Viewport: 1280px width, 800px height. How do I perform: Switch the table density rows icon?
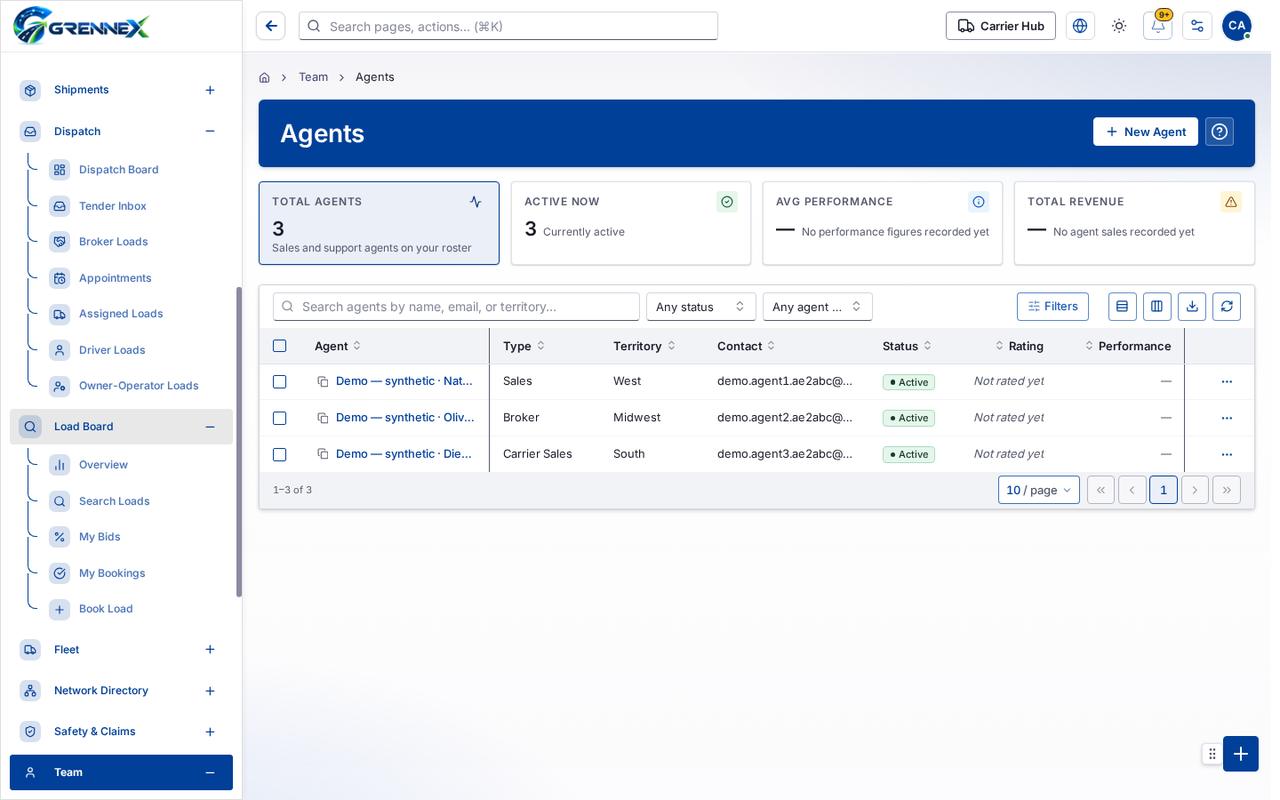[1122, 306]
